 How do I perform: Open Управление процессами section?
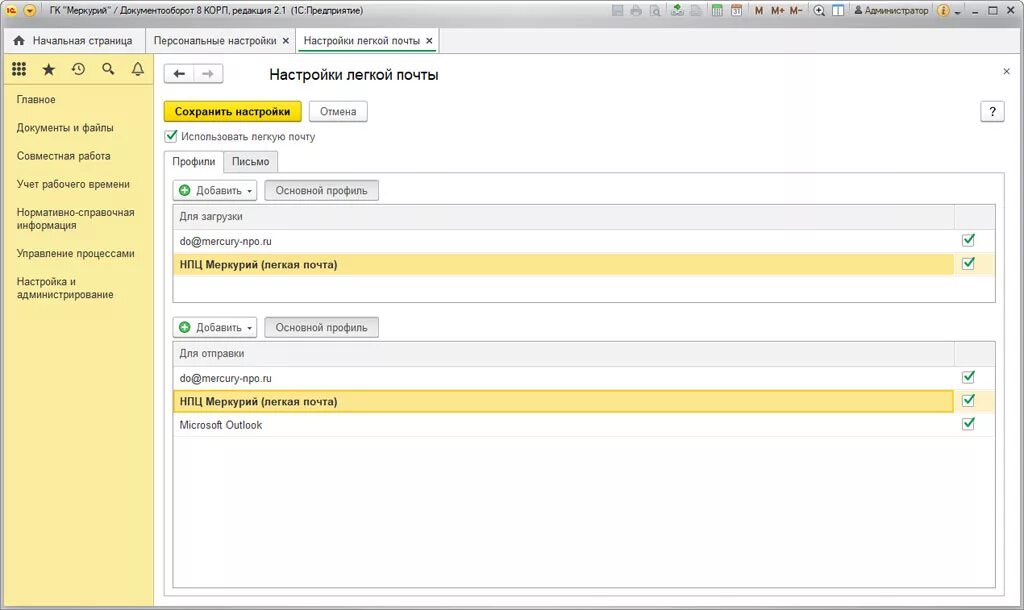coord(76,253)
